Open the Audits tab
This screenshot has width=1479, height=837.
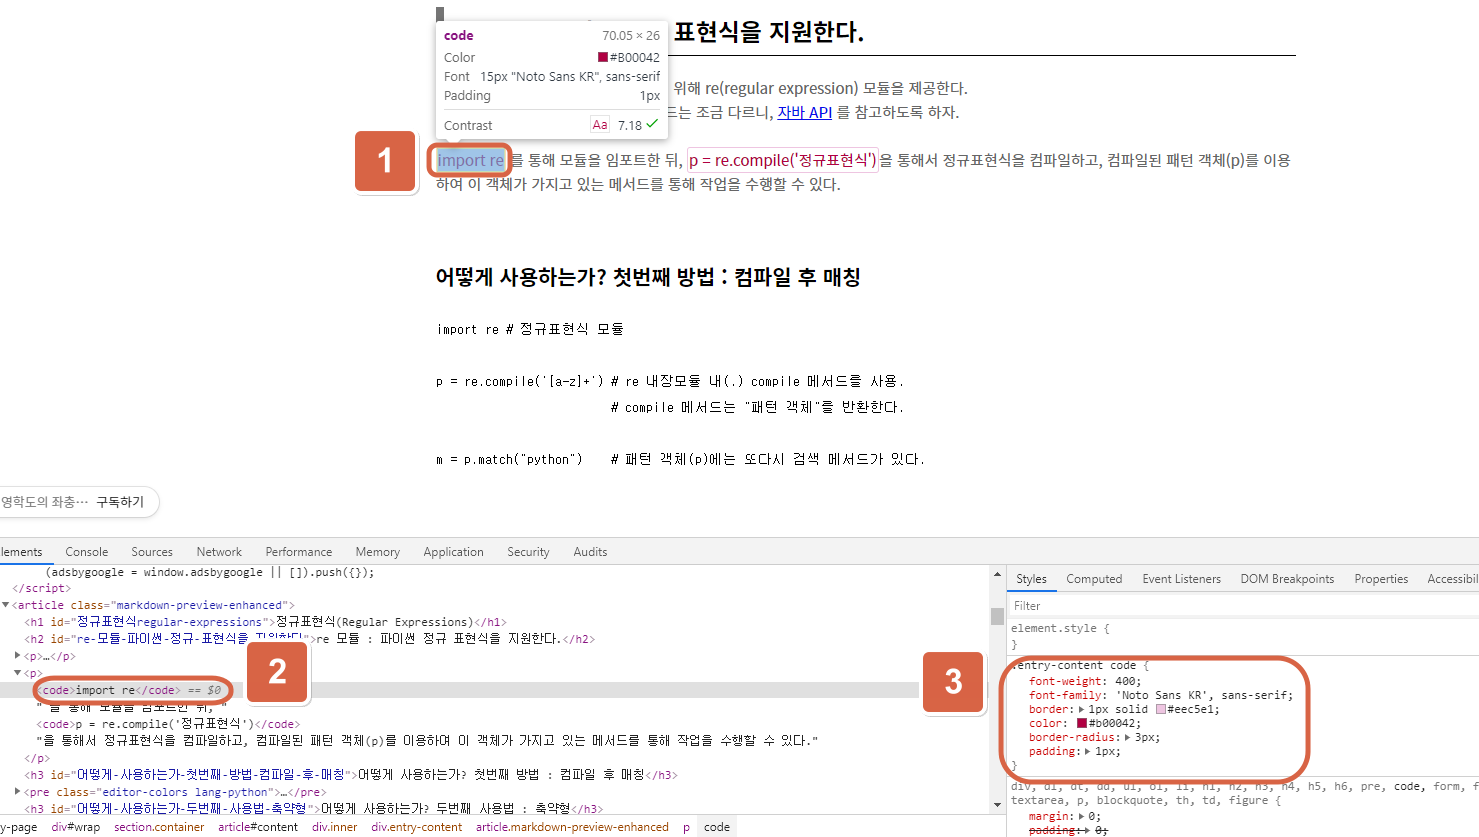click(x=590, y=552)
